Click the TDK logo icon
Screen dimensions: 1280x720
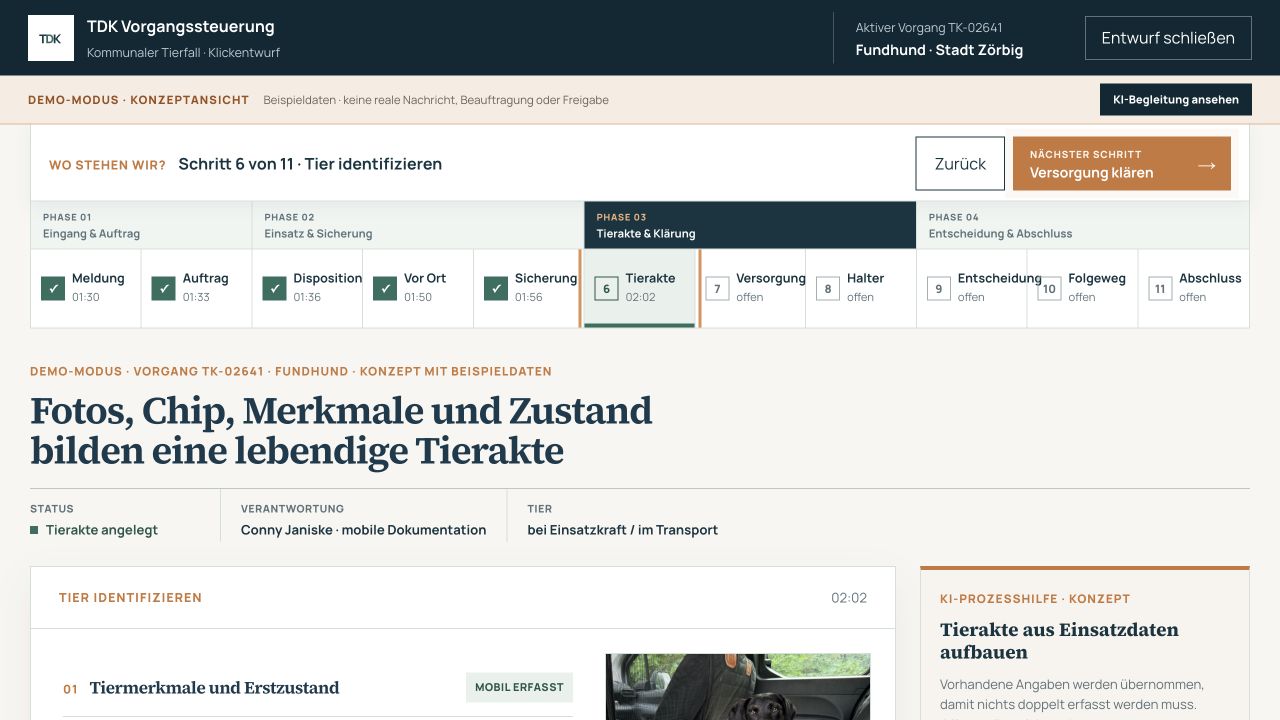coord(51,38)
